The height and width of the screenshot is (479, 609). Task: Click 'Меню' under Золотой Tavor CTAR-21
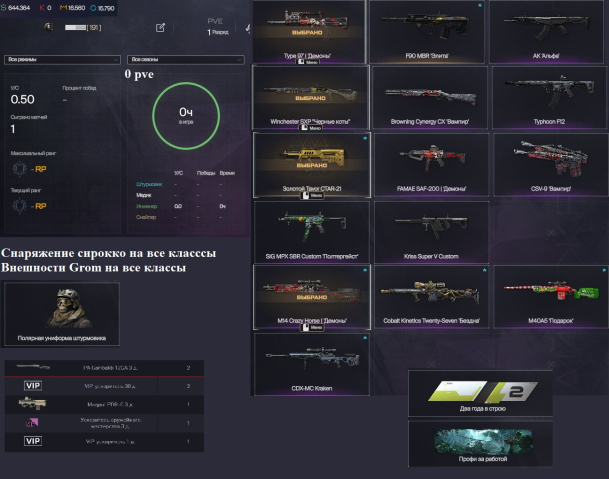[312, 195]
